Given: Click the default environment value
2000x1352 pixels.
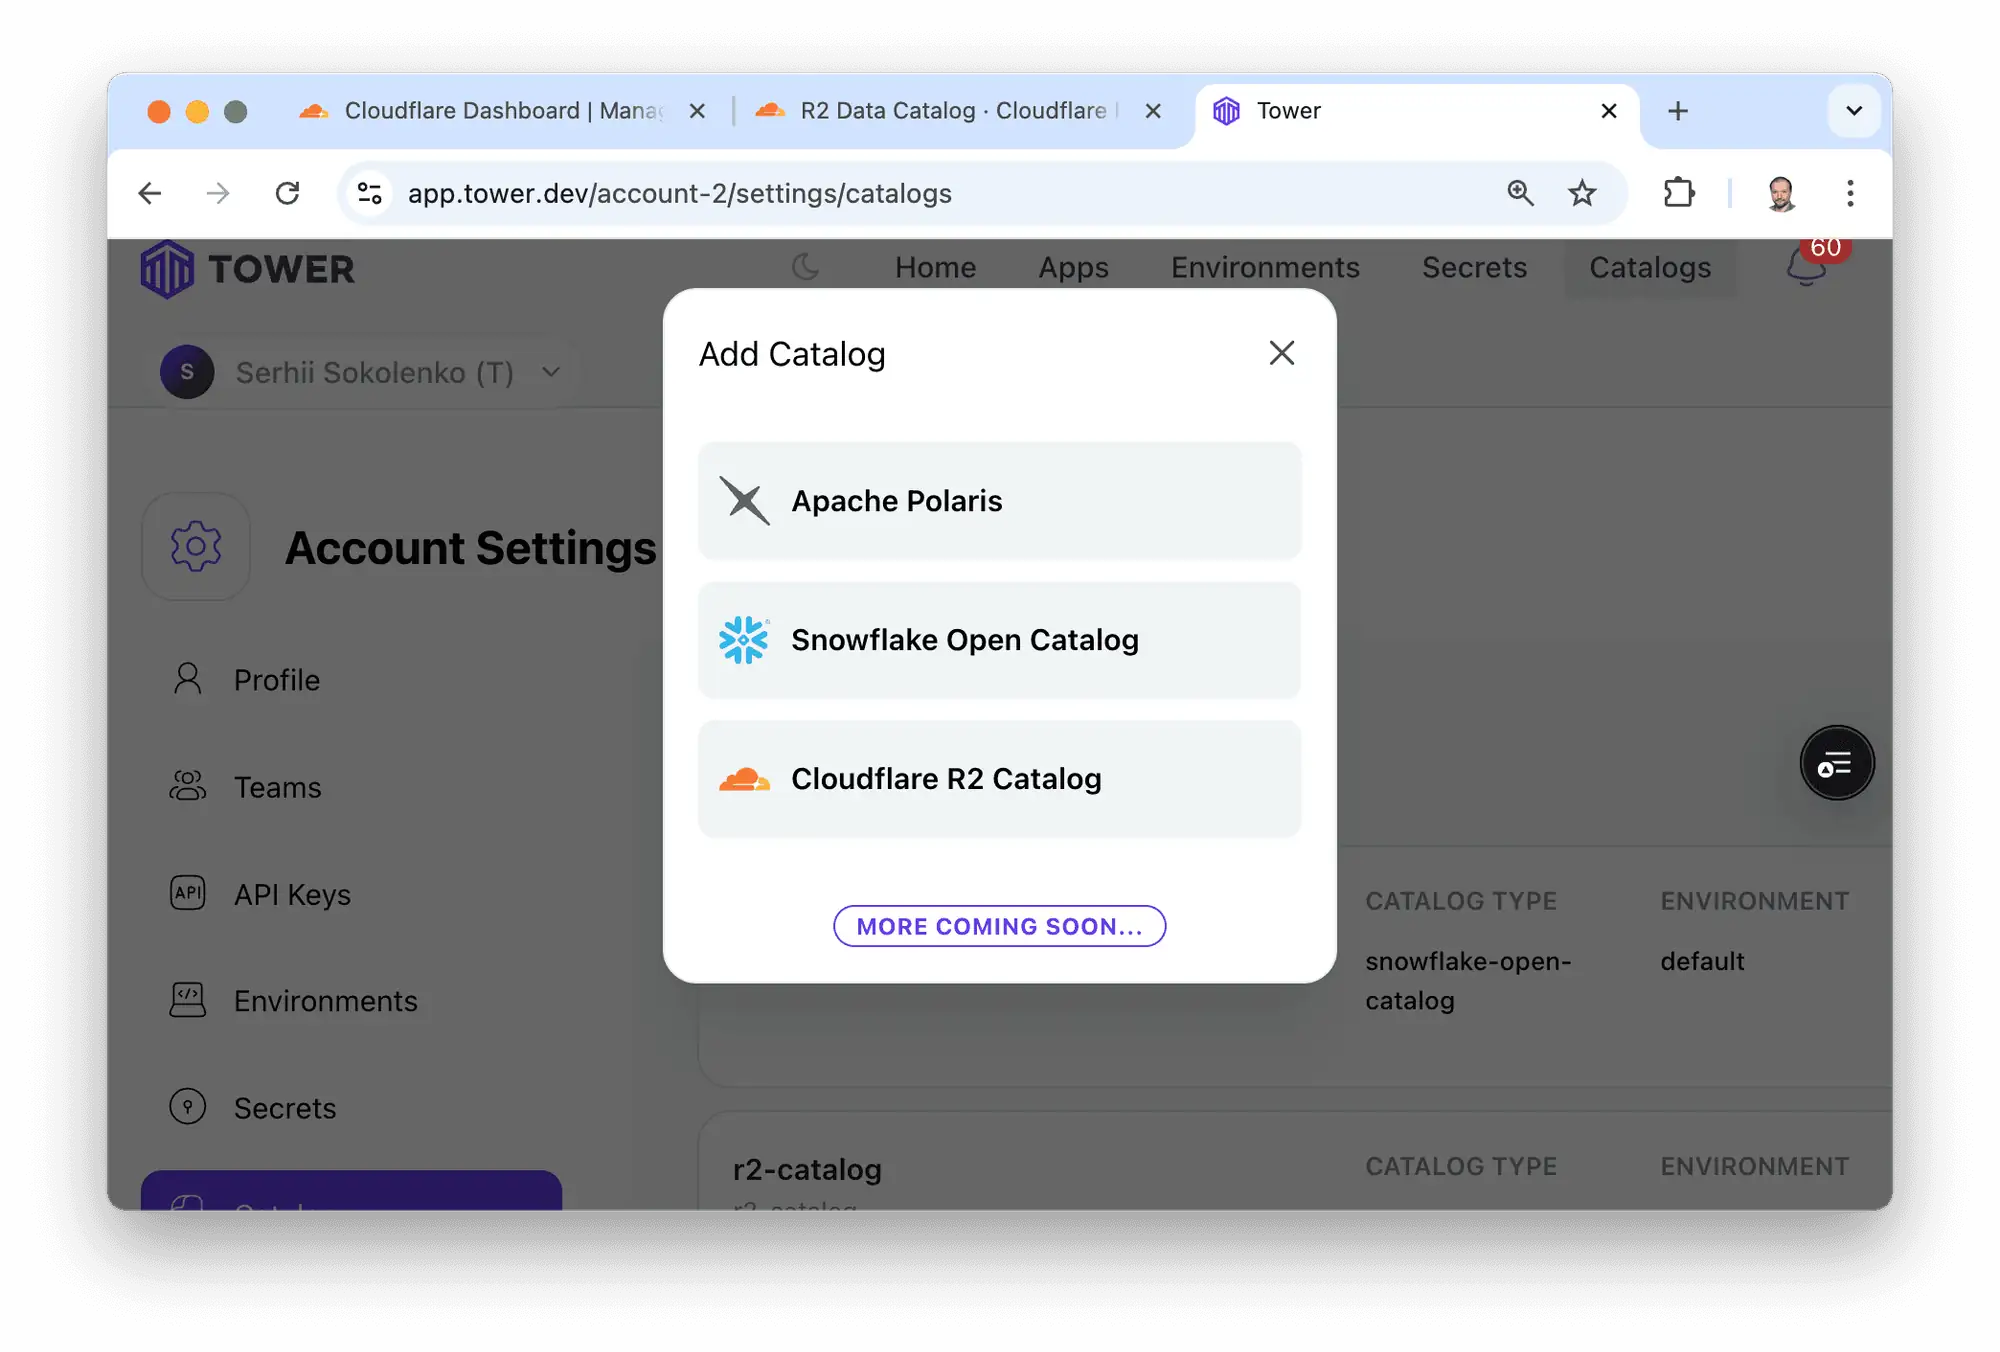Looking at the screenshot, I should (1702, 961).
